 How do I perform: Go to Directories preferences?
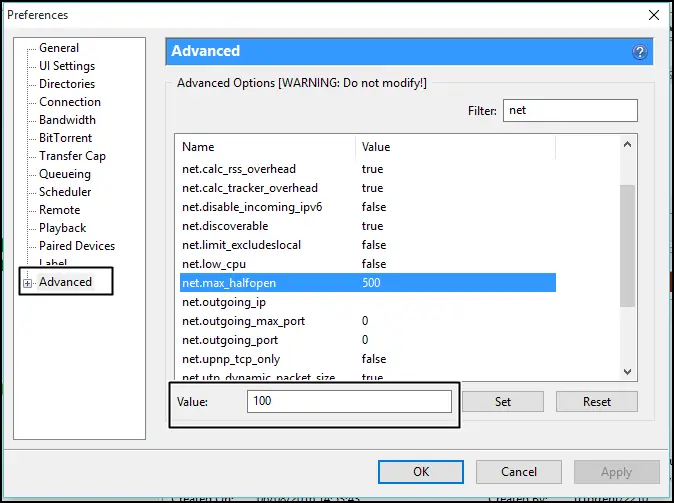coord(67,84)
